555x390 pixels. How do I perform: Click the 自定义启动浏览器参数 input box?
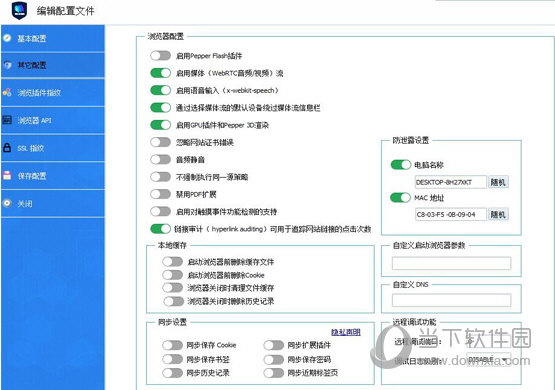click(451, 263)
